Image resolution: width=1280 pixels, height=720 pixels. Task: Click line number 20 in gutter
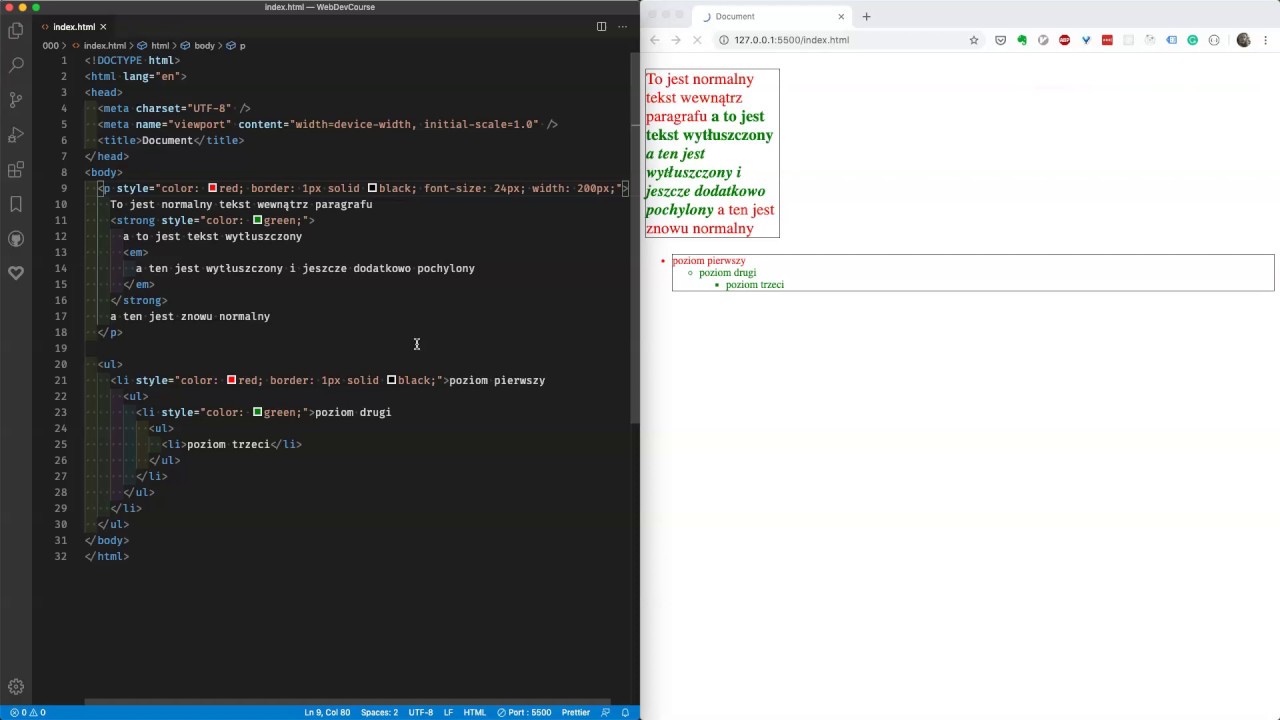61,364
